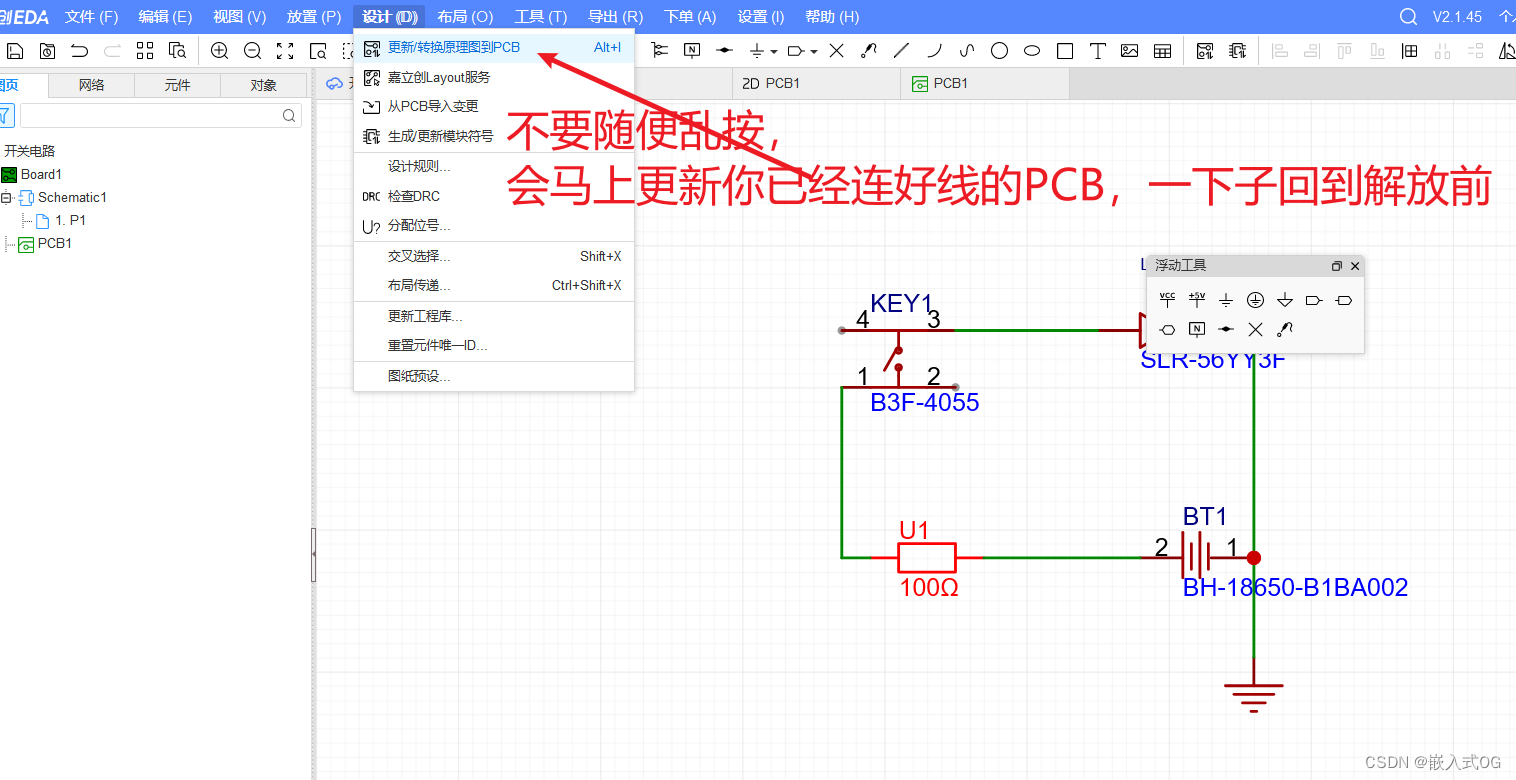Place signal ground symbol in floating tools
The image size is (1516, 780).
1226,300
